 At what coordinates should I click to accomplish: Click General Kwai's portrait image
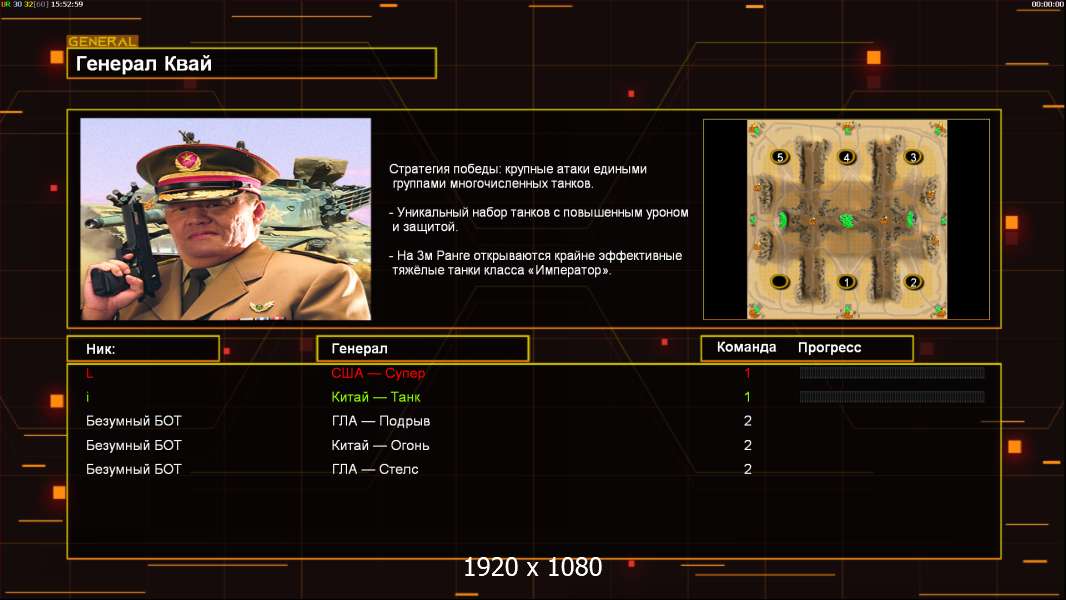[x=226, y=219]
